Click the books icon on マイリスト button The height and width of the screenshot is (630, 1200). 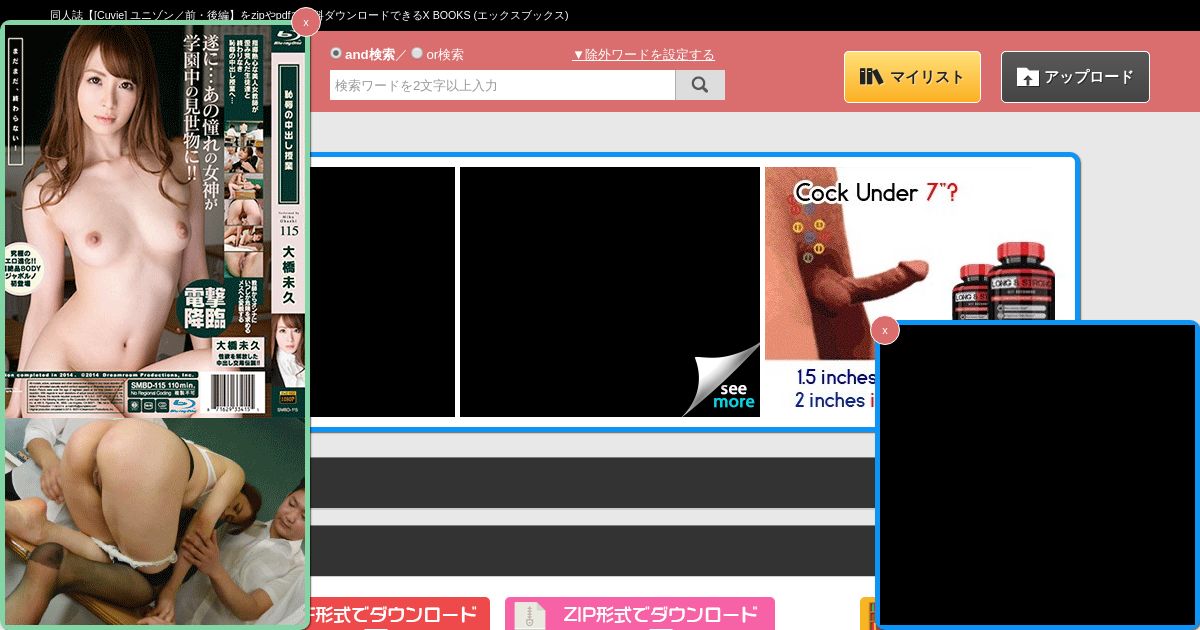(871, 77)
